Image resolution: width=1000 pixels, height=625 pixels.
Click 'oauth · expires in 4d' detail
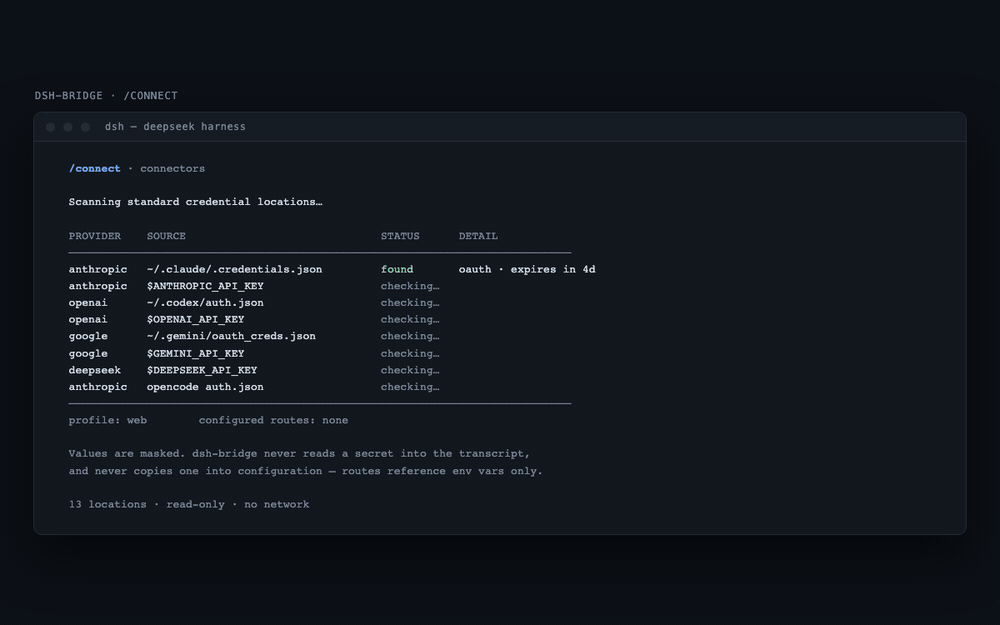pos(527,269)
